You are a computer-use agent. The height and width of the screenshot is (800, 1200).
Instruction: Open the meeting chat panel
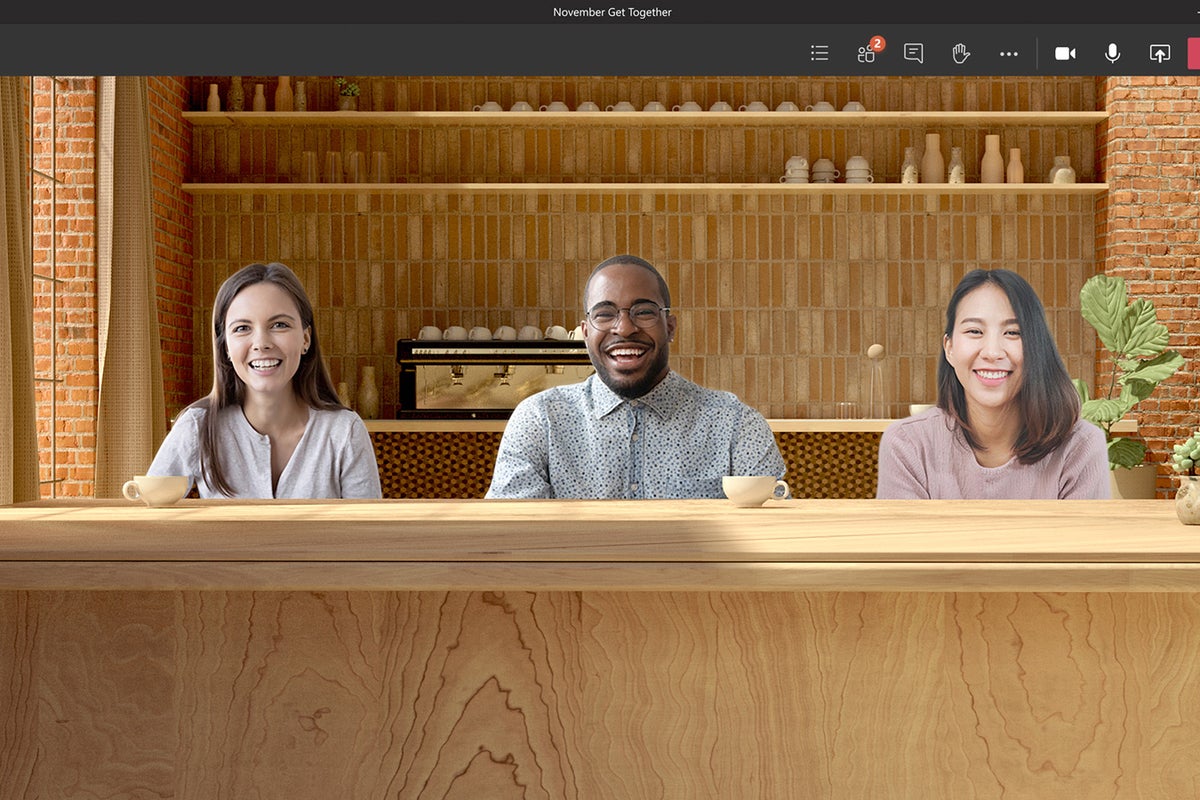913,53
